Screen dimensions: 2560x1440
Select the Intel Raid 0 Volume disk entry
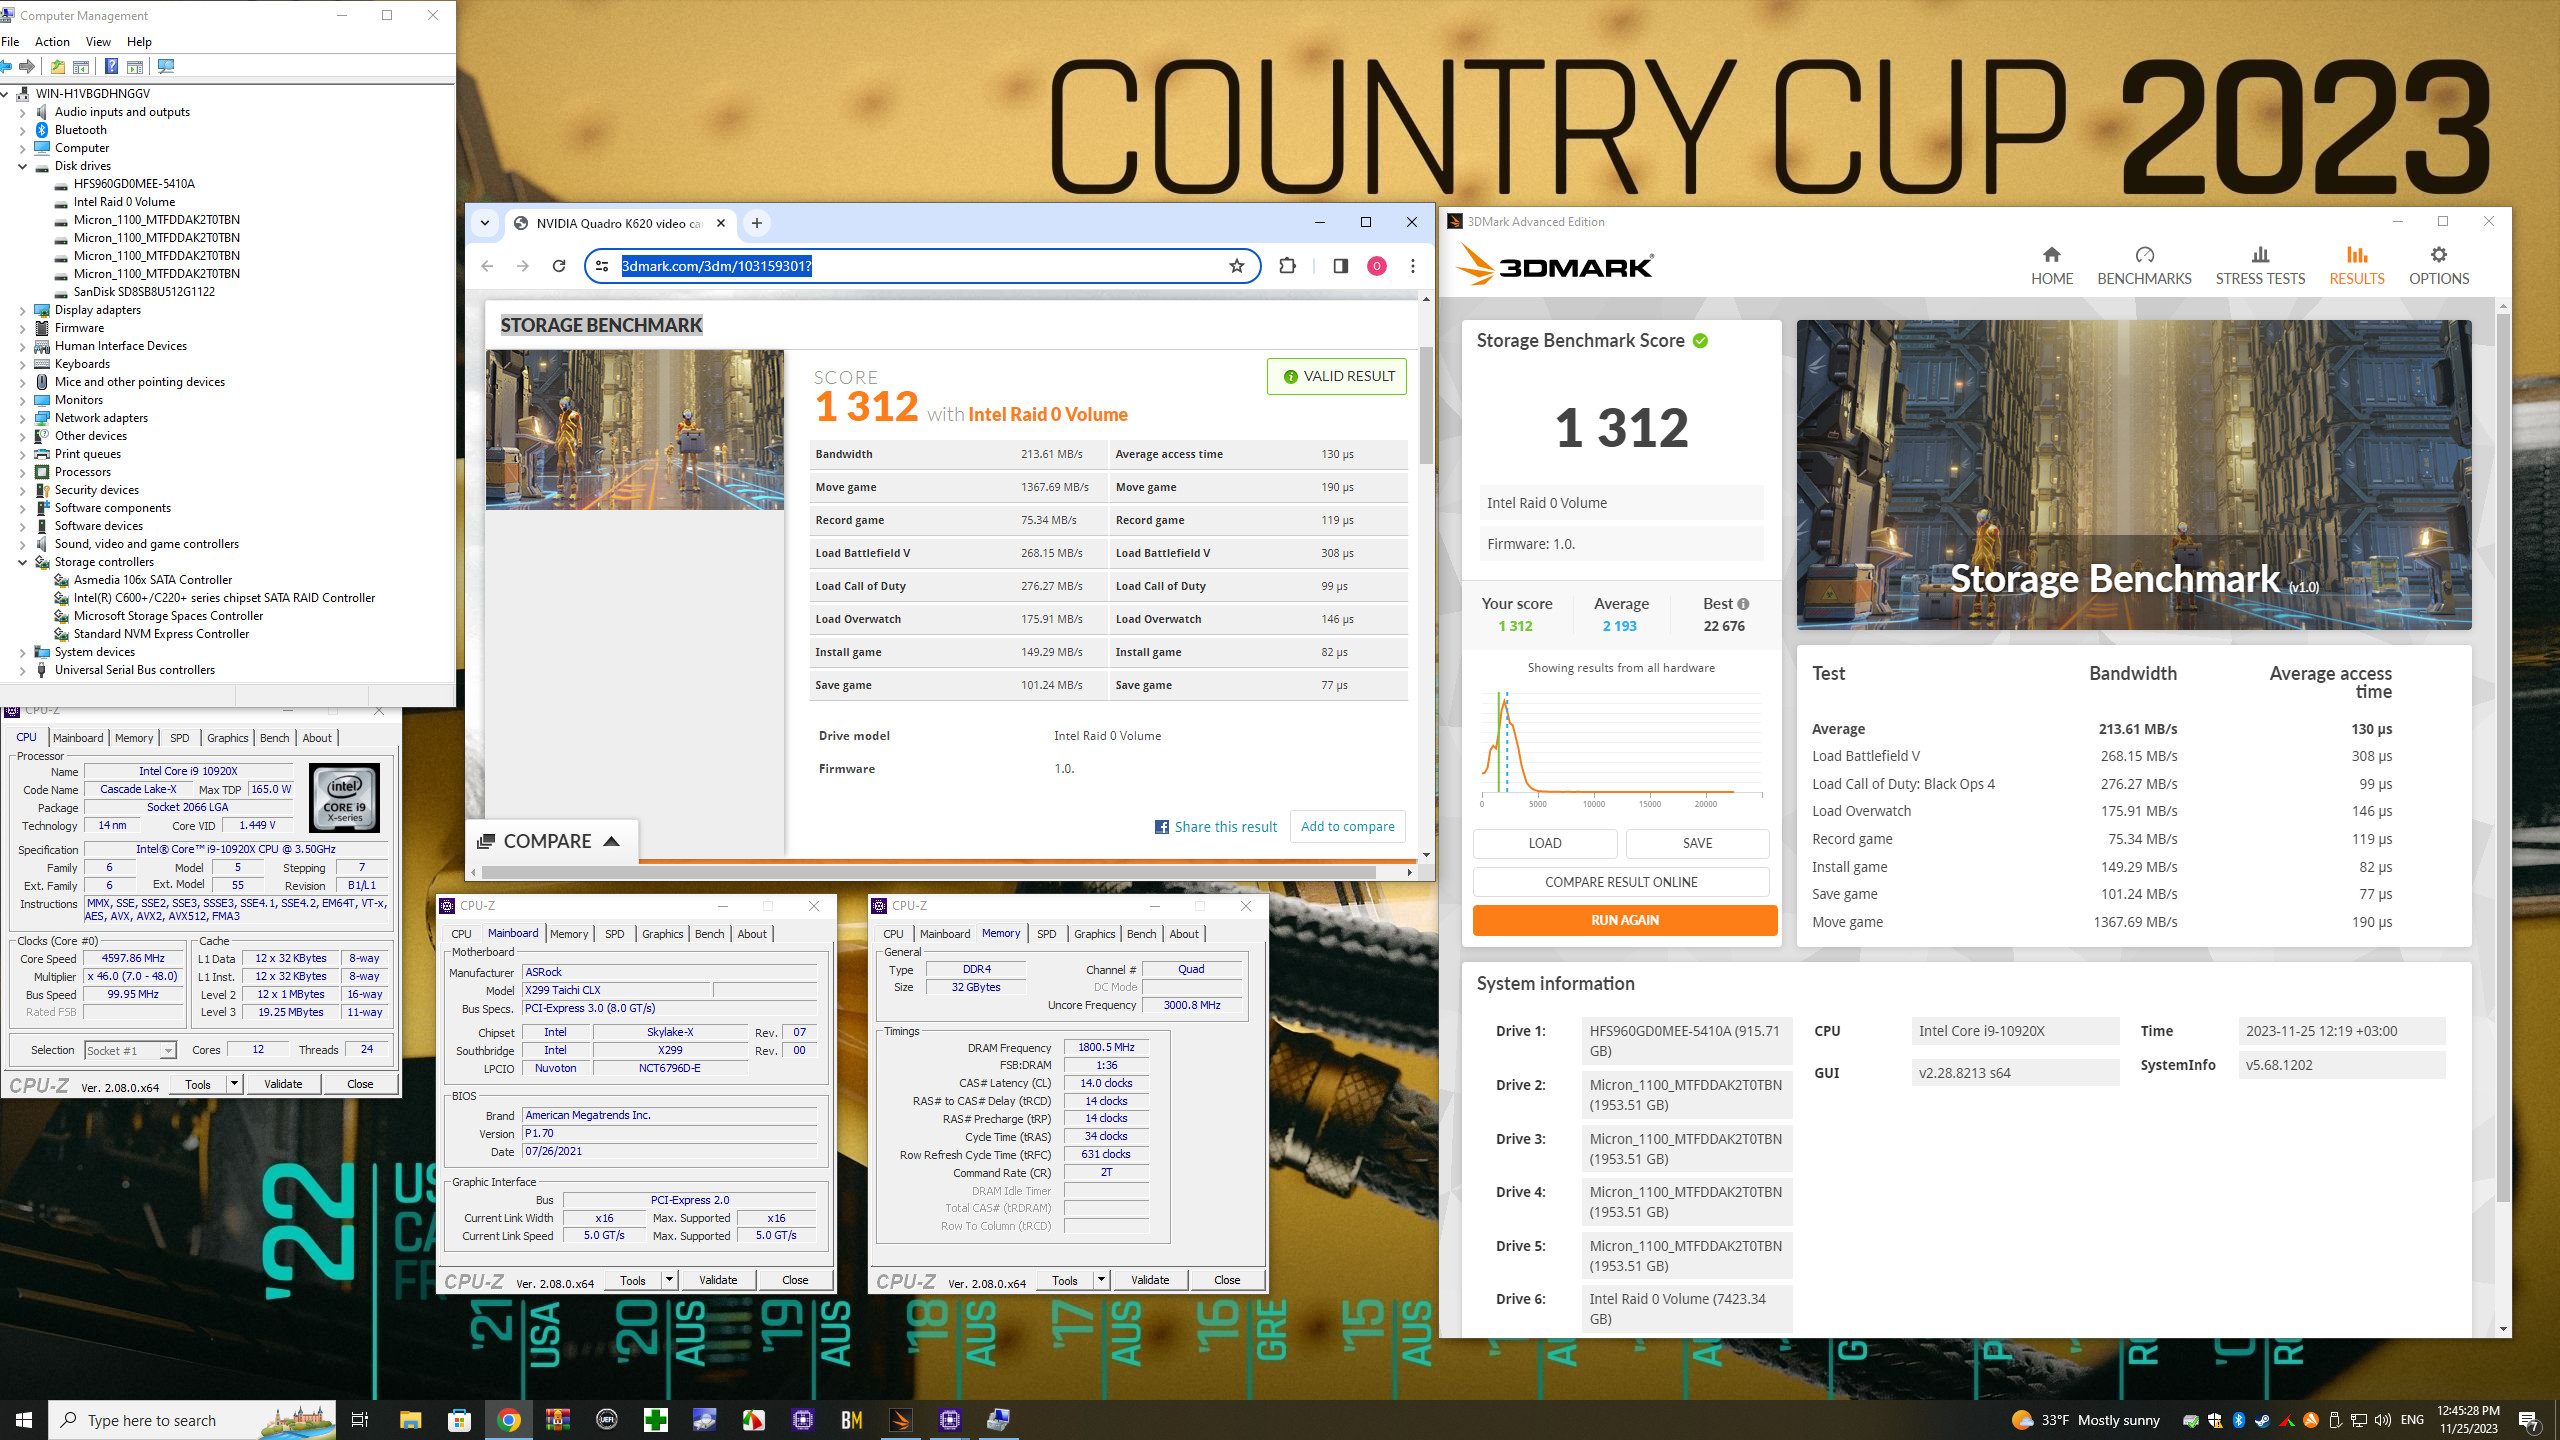124,202
